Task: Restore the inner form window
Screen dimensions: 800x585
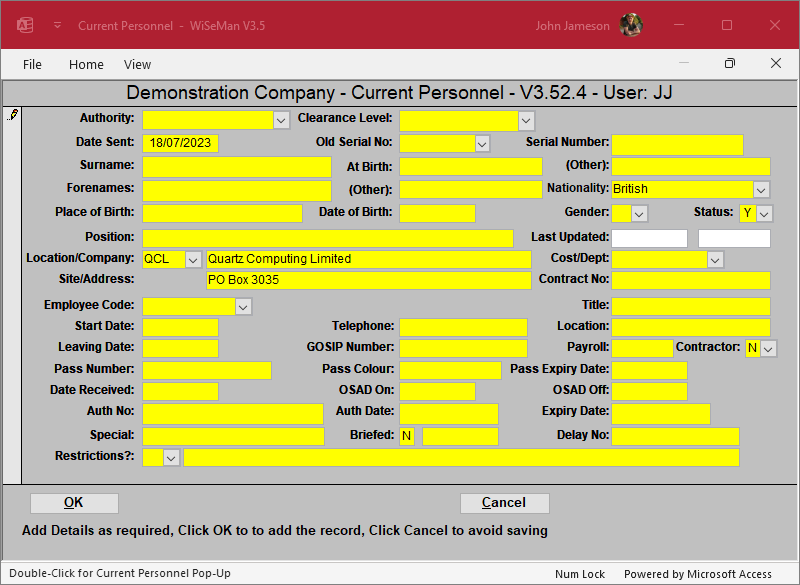Action: pyautogui.click(x=730, y=64)
